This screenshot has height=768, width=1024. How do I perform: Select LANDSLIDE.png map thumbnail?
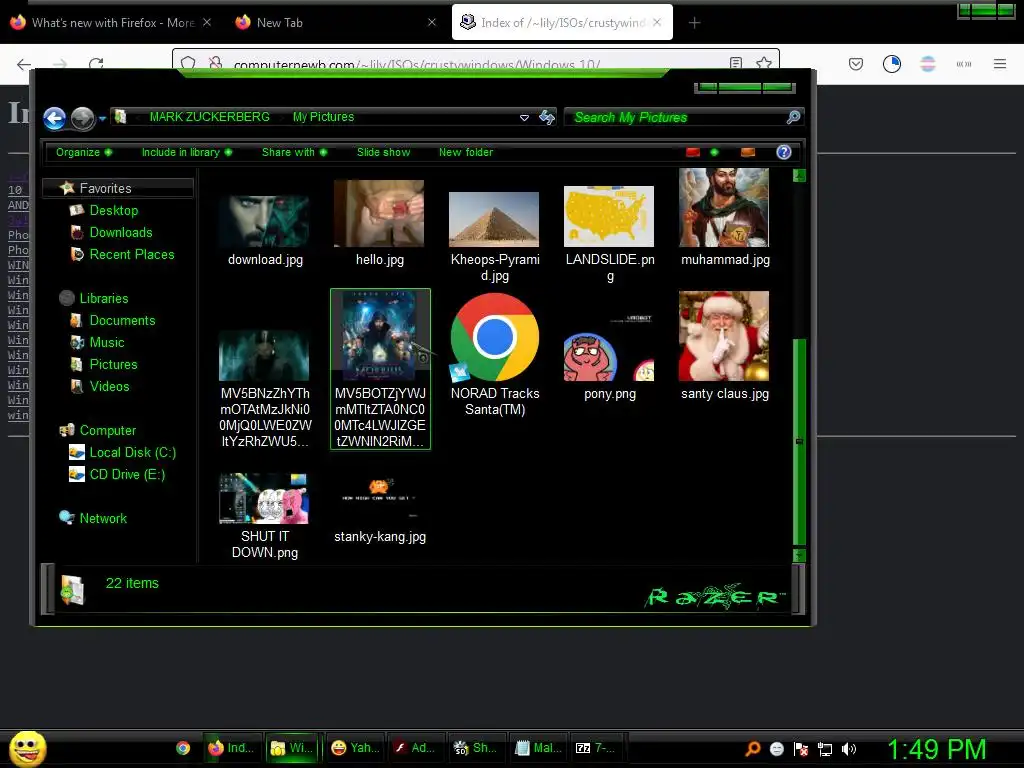pyautogui.click(x=609, y=216)
